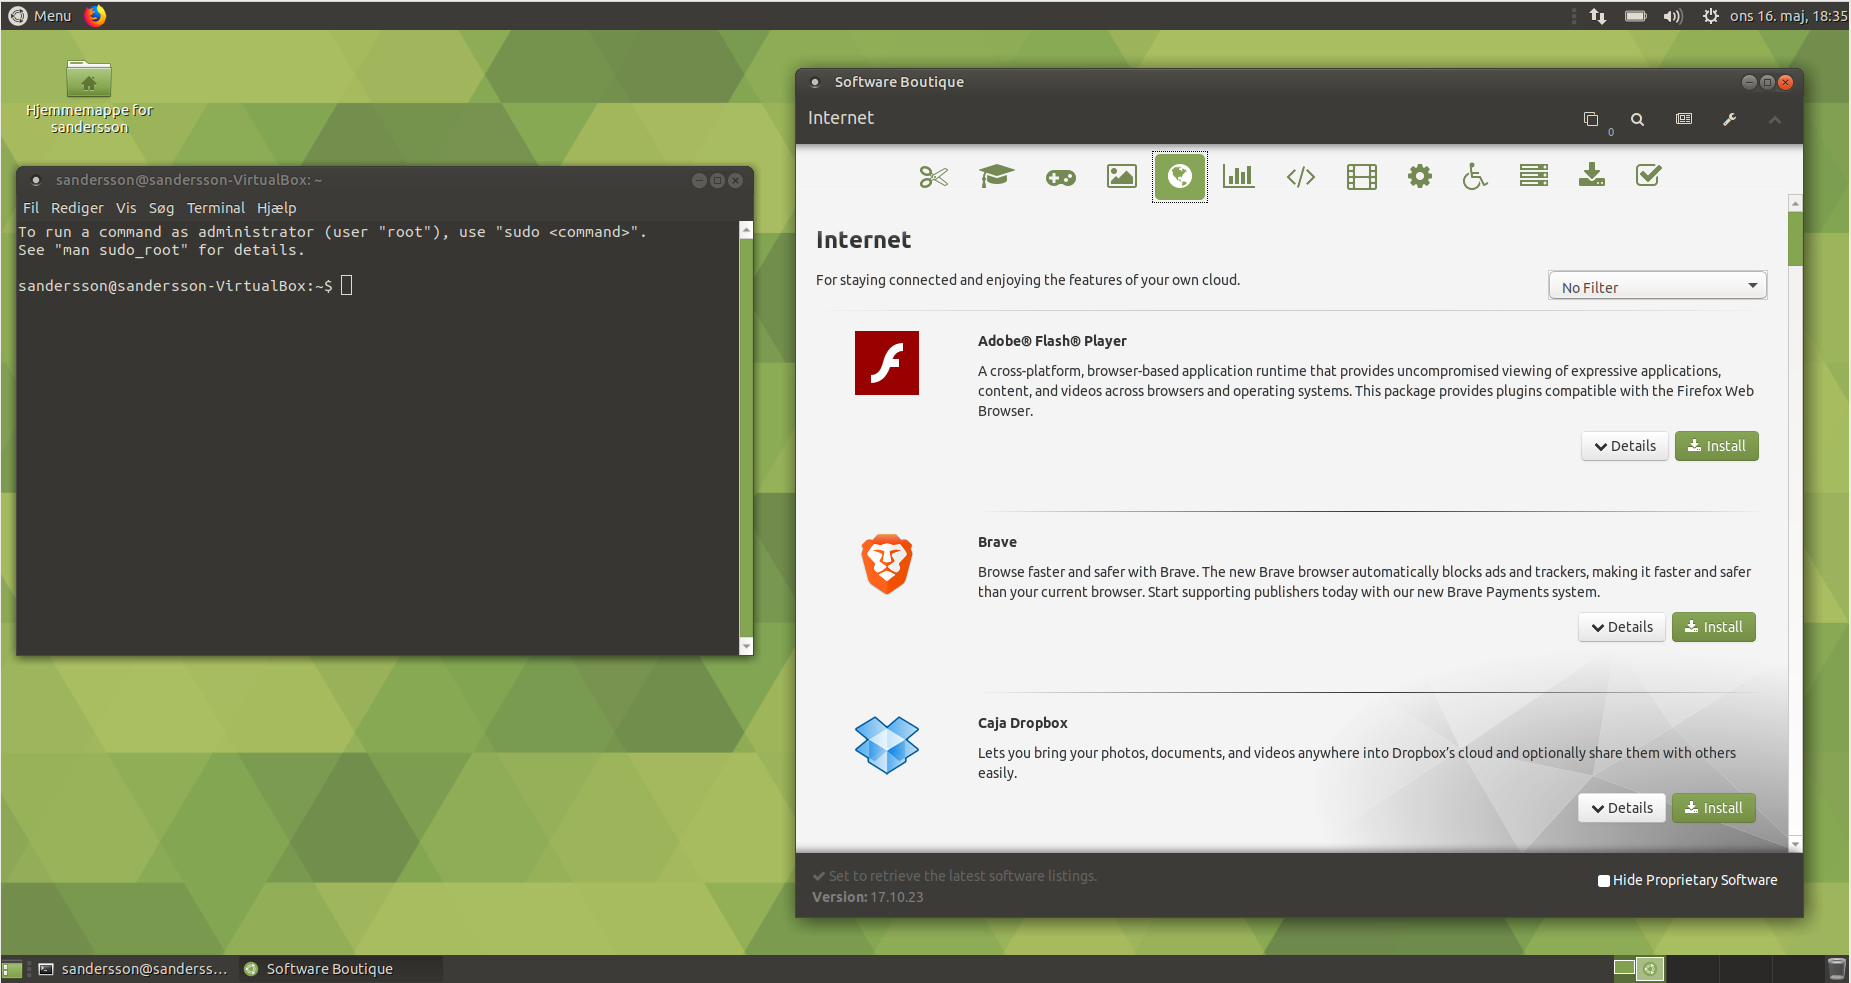The width and height of the screenshot is (1851, 983).
Task: Click the 'Caja Dropbox' application title
Action: pos(1022,723)
